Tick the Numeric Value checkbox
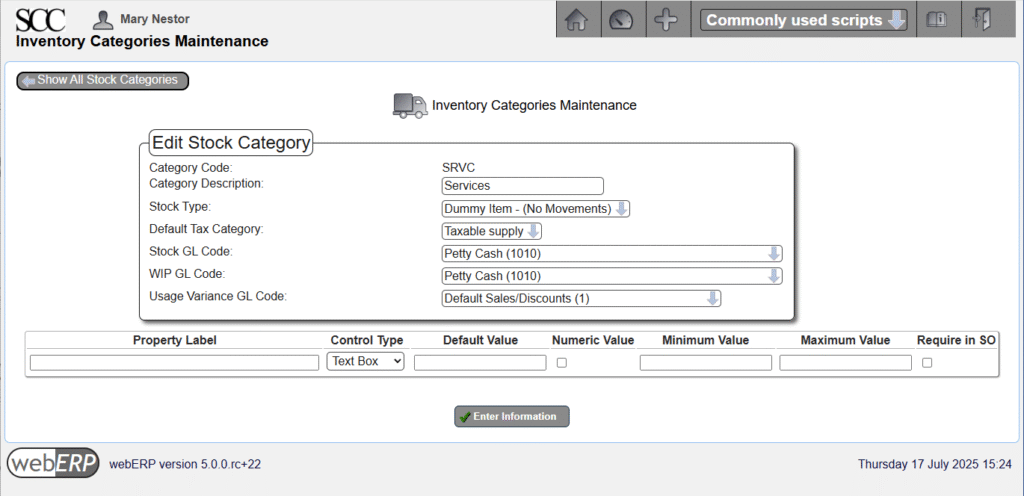Image resolution: width=1024 pixels, height=496 pixels. 562,364
